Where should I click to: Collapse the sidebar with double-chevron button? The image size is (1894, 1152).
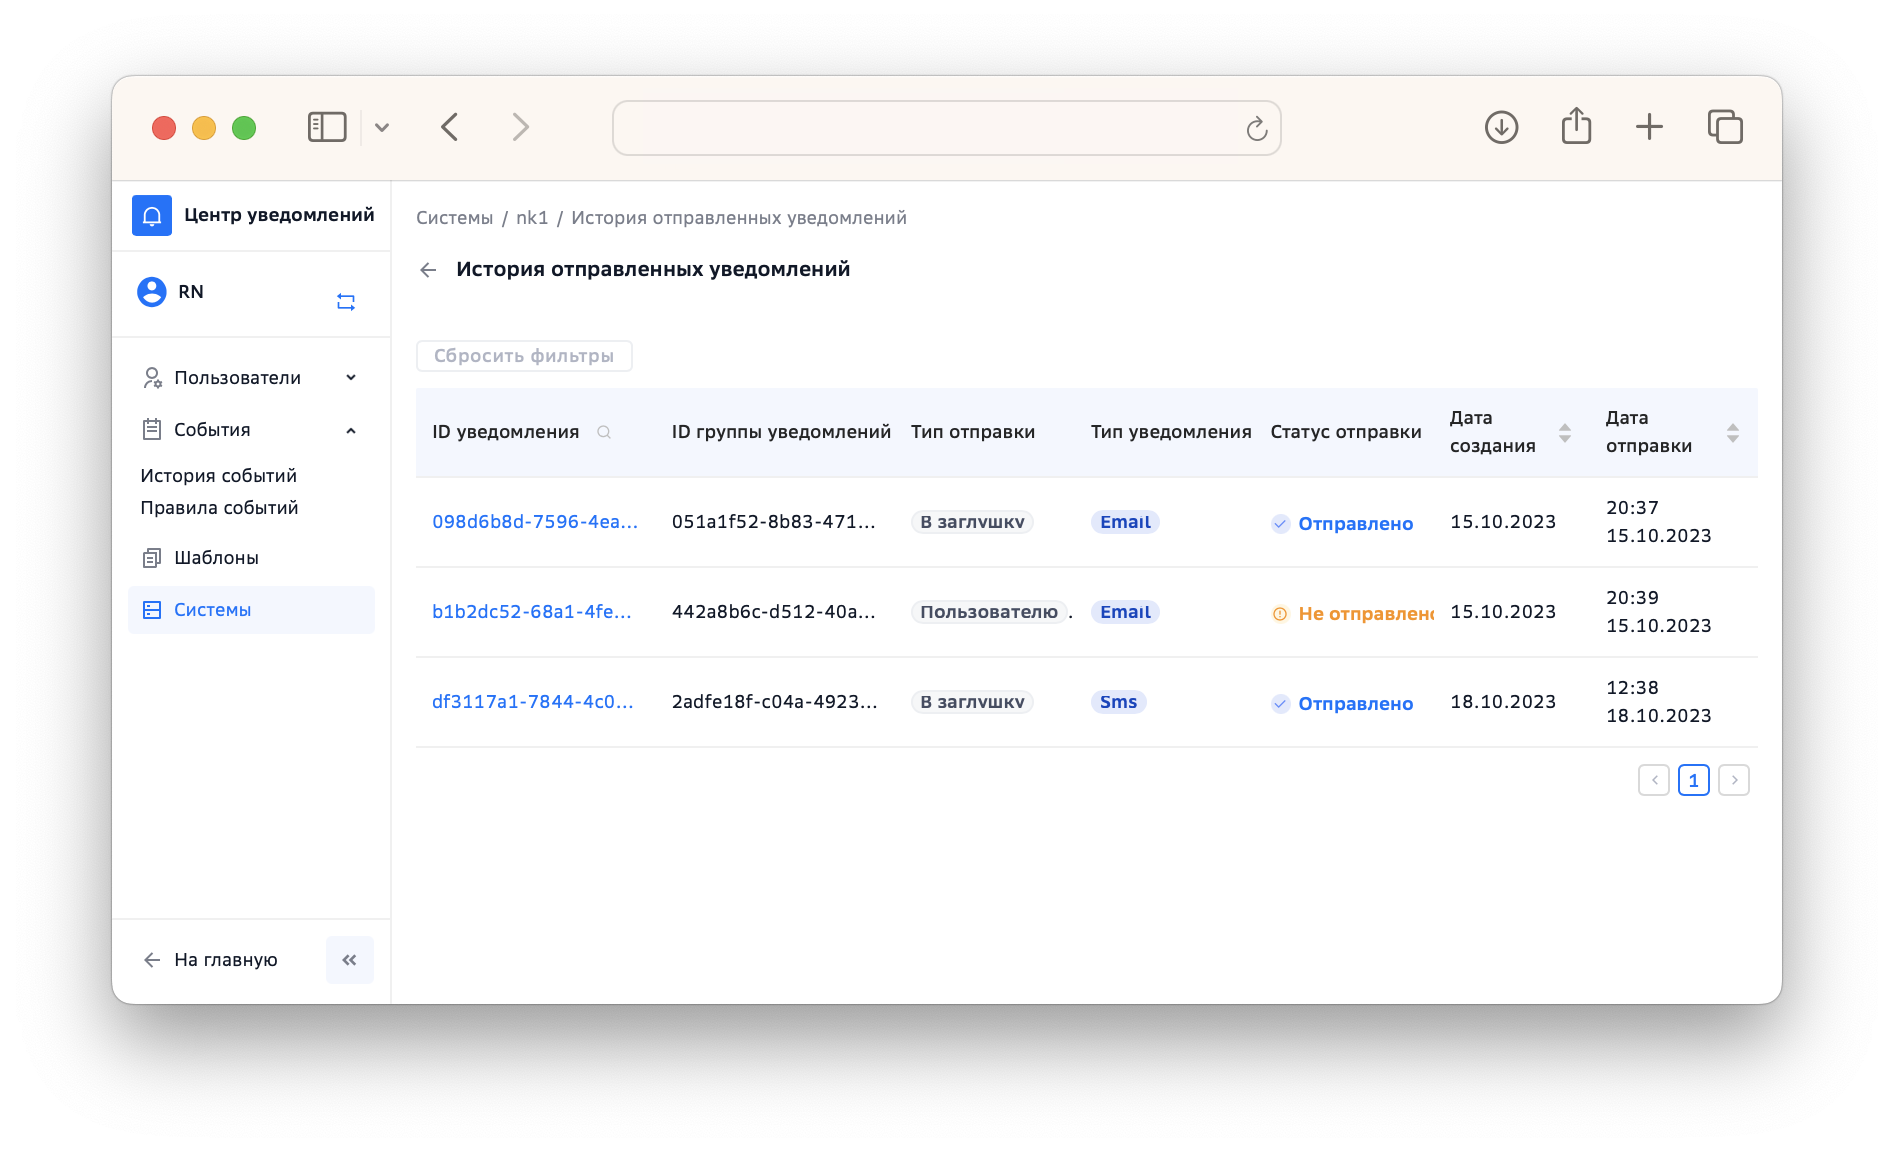pyautogui.click(x=350, y=960)
